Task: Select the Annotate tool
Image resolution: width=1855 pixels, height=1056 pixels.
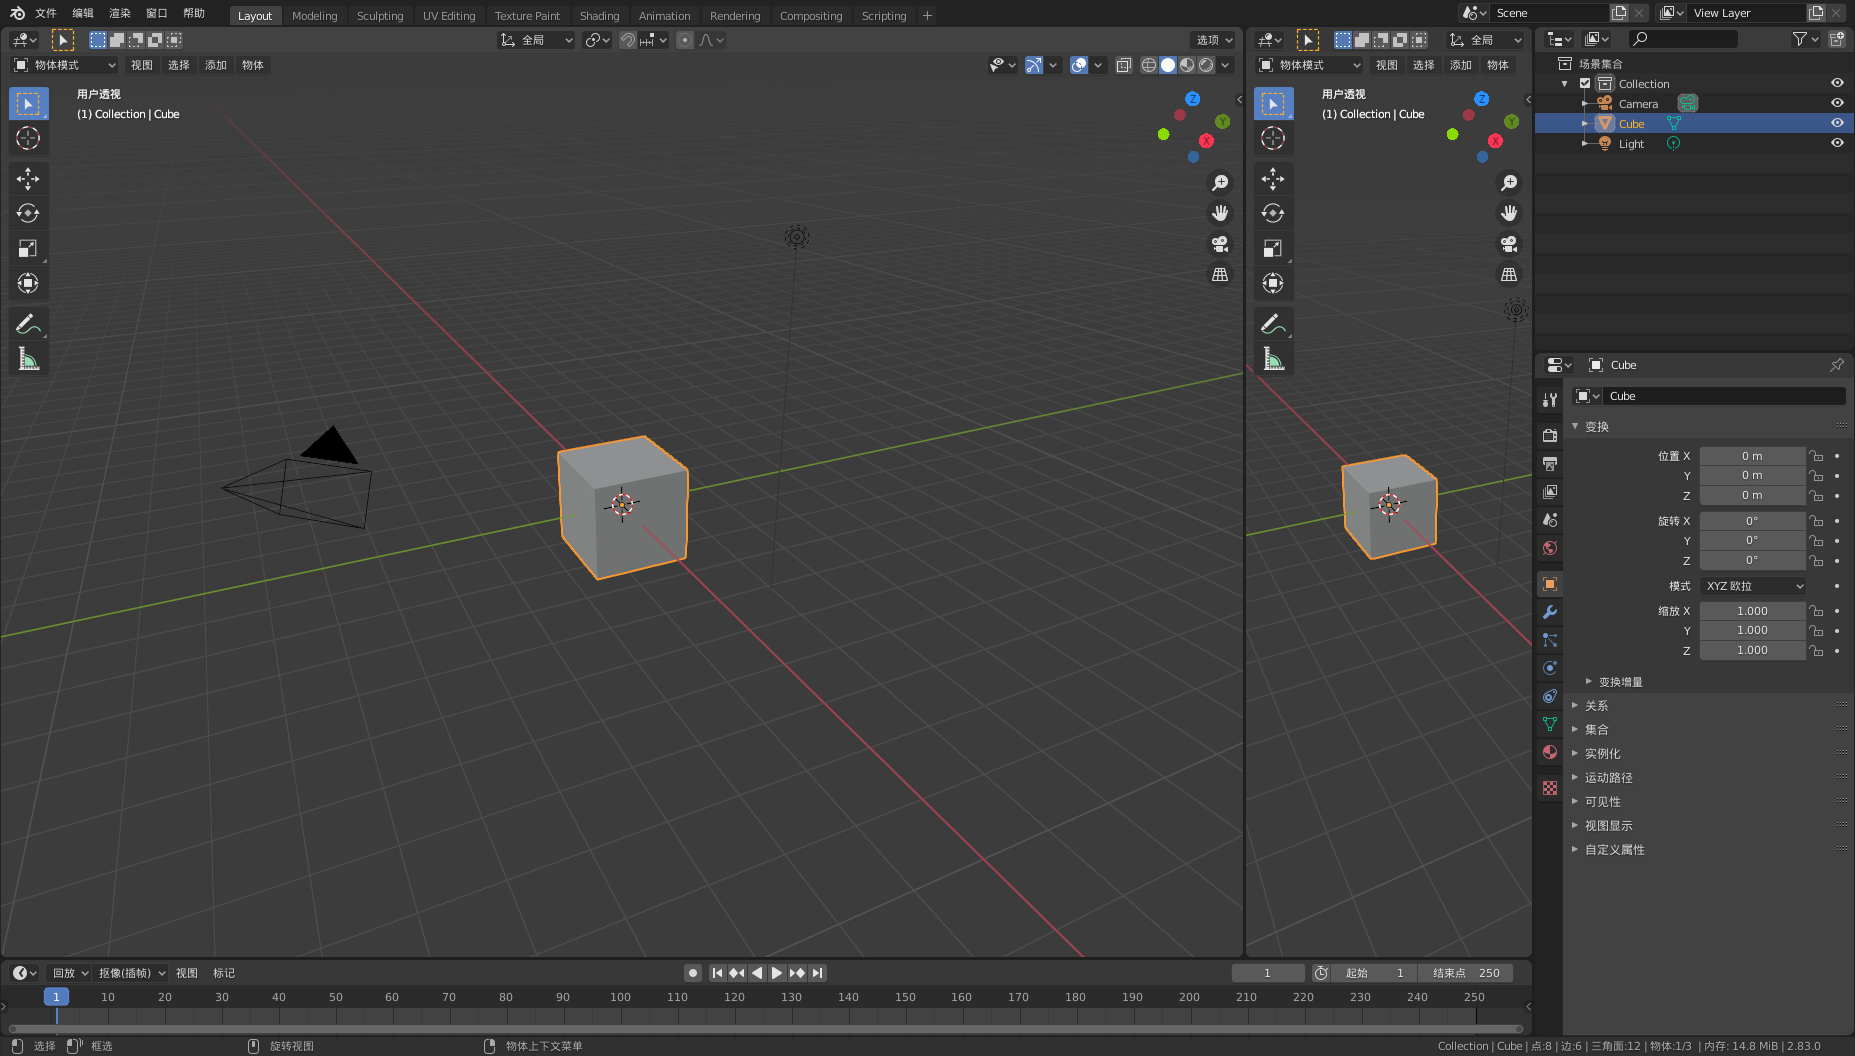Action: tap(28, 322)
